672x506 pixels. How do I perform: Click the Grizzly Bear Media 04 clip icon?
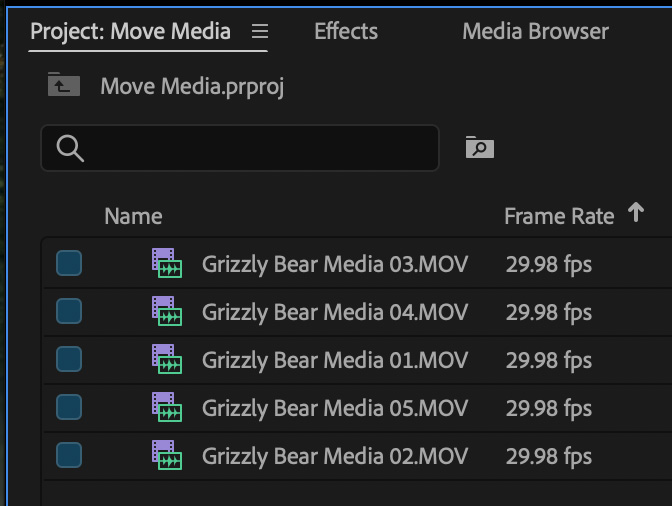click(167, 312)
